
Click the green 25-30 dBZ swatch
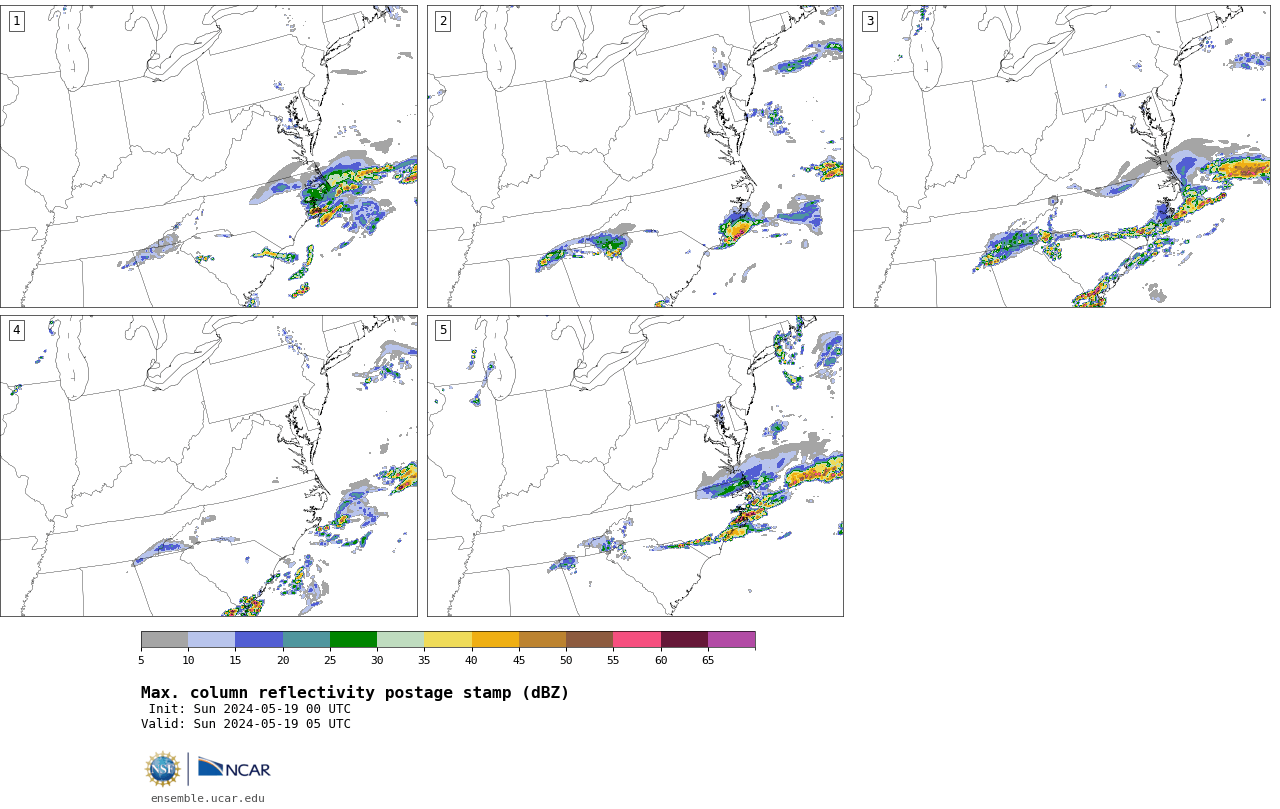tap(353, 640)
